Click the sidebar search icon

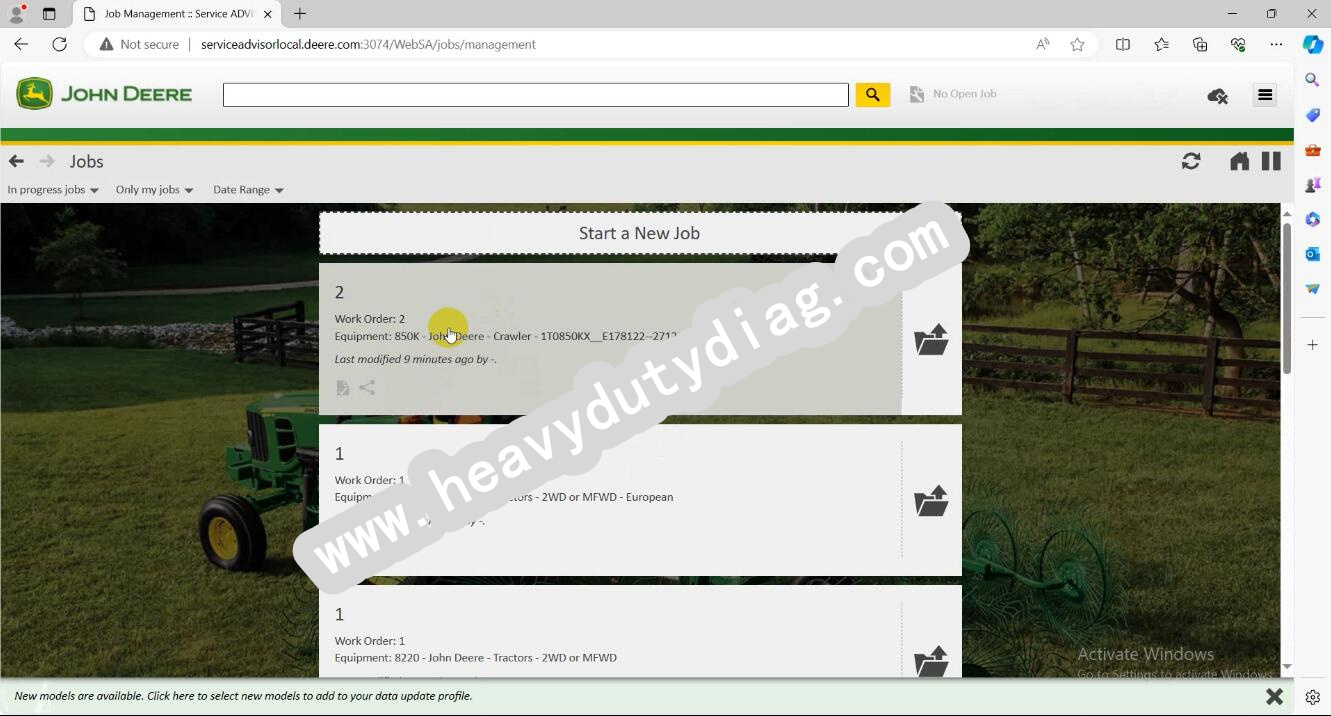coord(1313,80)
